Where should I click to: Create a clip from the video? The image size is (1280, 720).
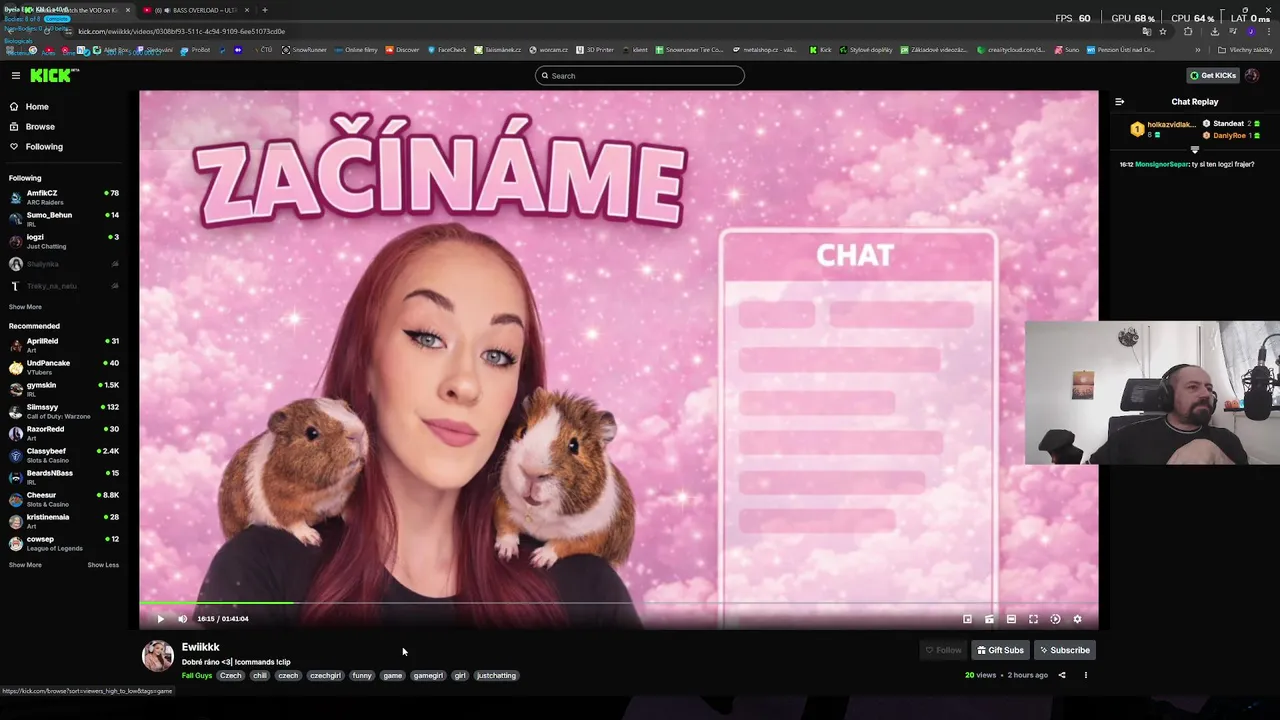click(x=989, y=619)
